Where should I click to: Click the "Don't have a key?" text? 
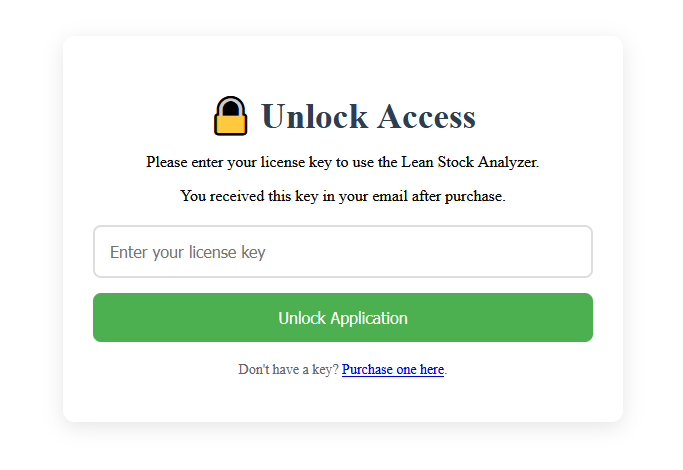click(288, 370)
